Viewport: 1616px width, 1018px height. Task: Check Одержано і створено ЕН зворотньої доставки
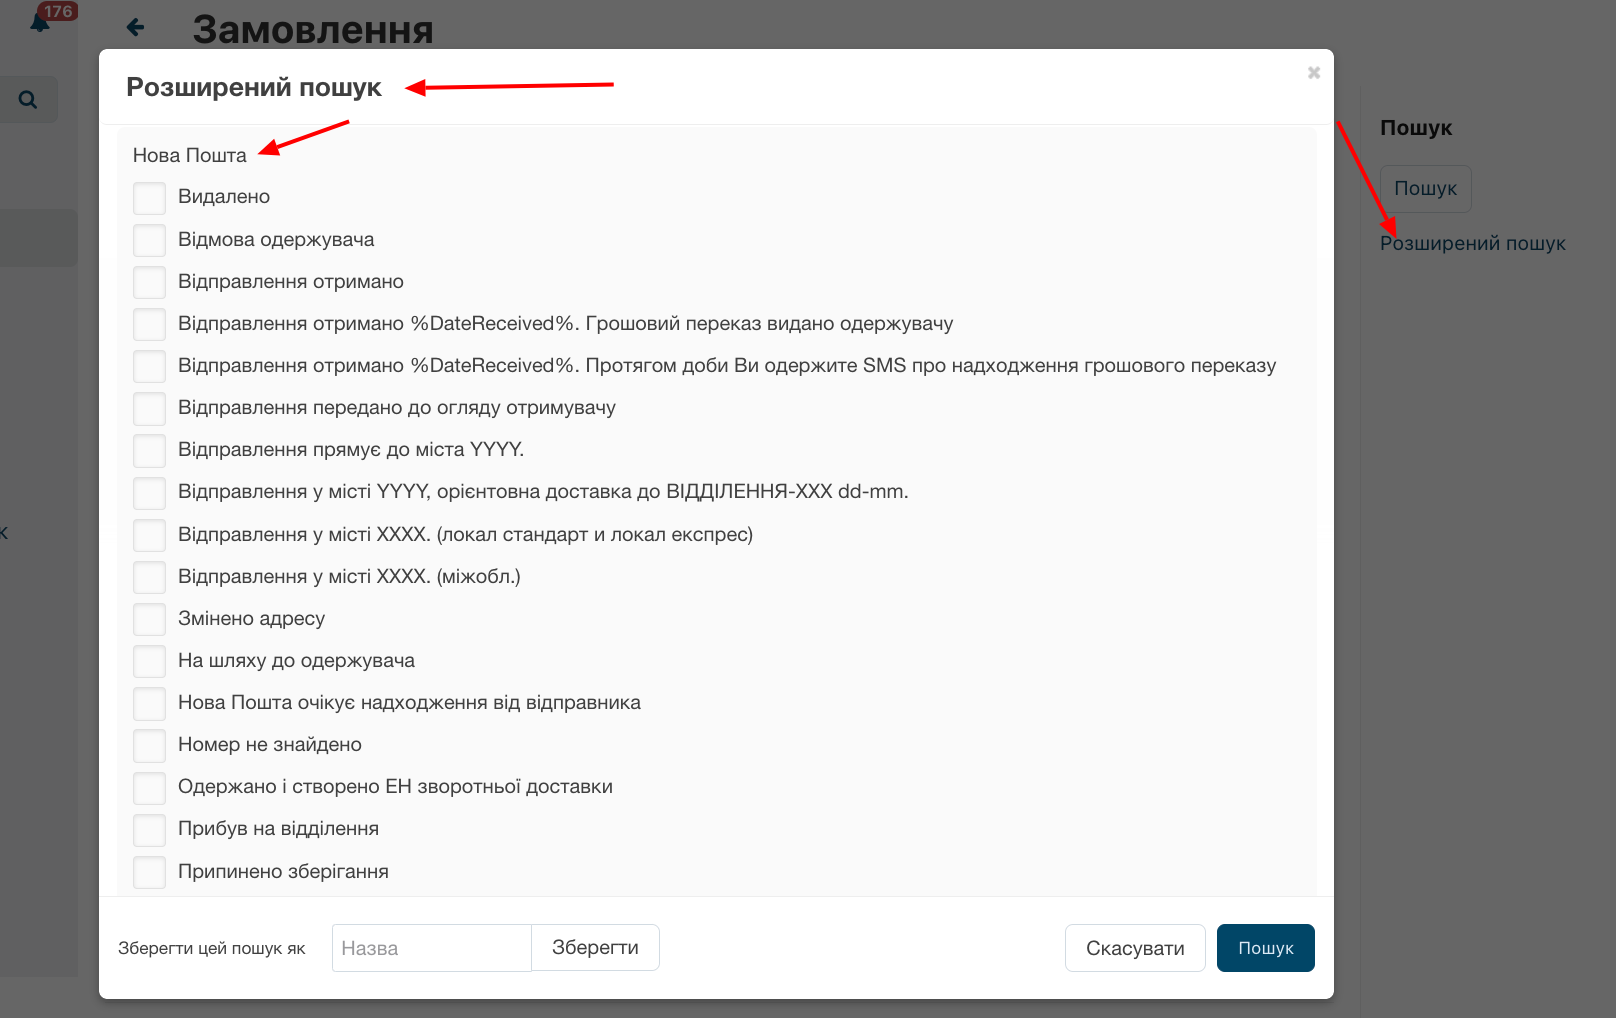pos(150,788)
